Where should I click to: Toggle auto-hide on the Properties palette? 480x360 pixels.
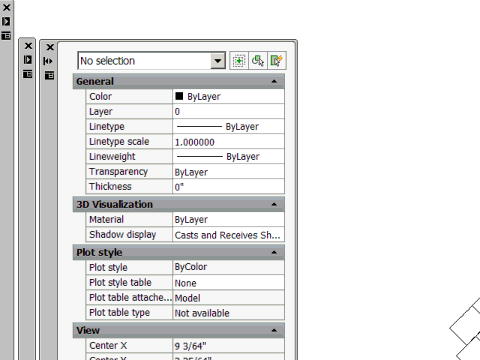tap(48, 61)
